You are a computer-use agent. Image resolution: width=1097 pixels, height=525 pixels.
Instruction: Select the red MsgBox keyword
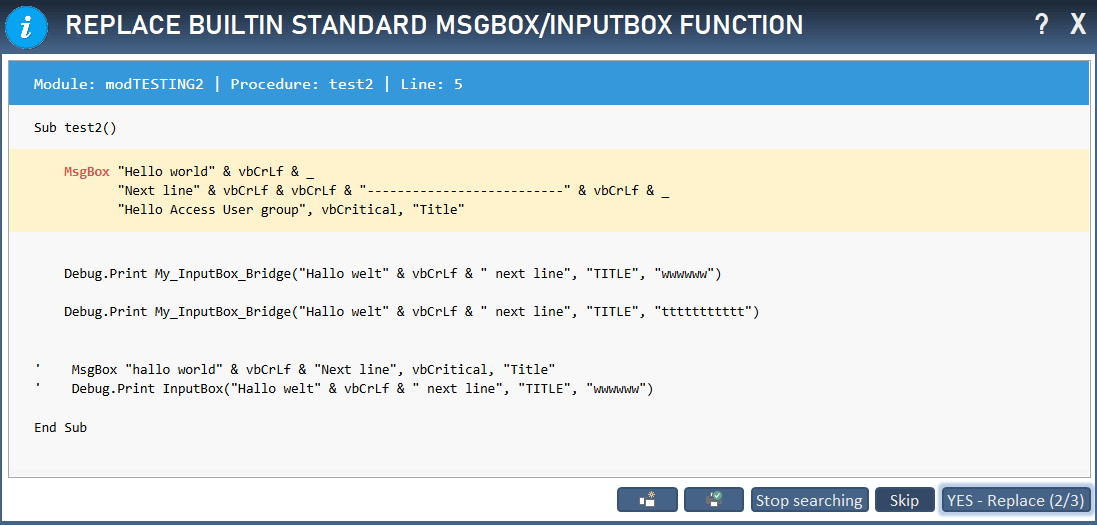click(87, 171)
